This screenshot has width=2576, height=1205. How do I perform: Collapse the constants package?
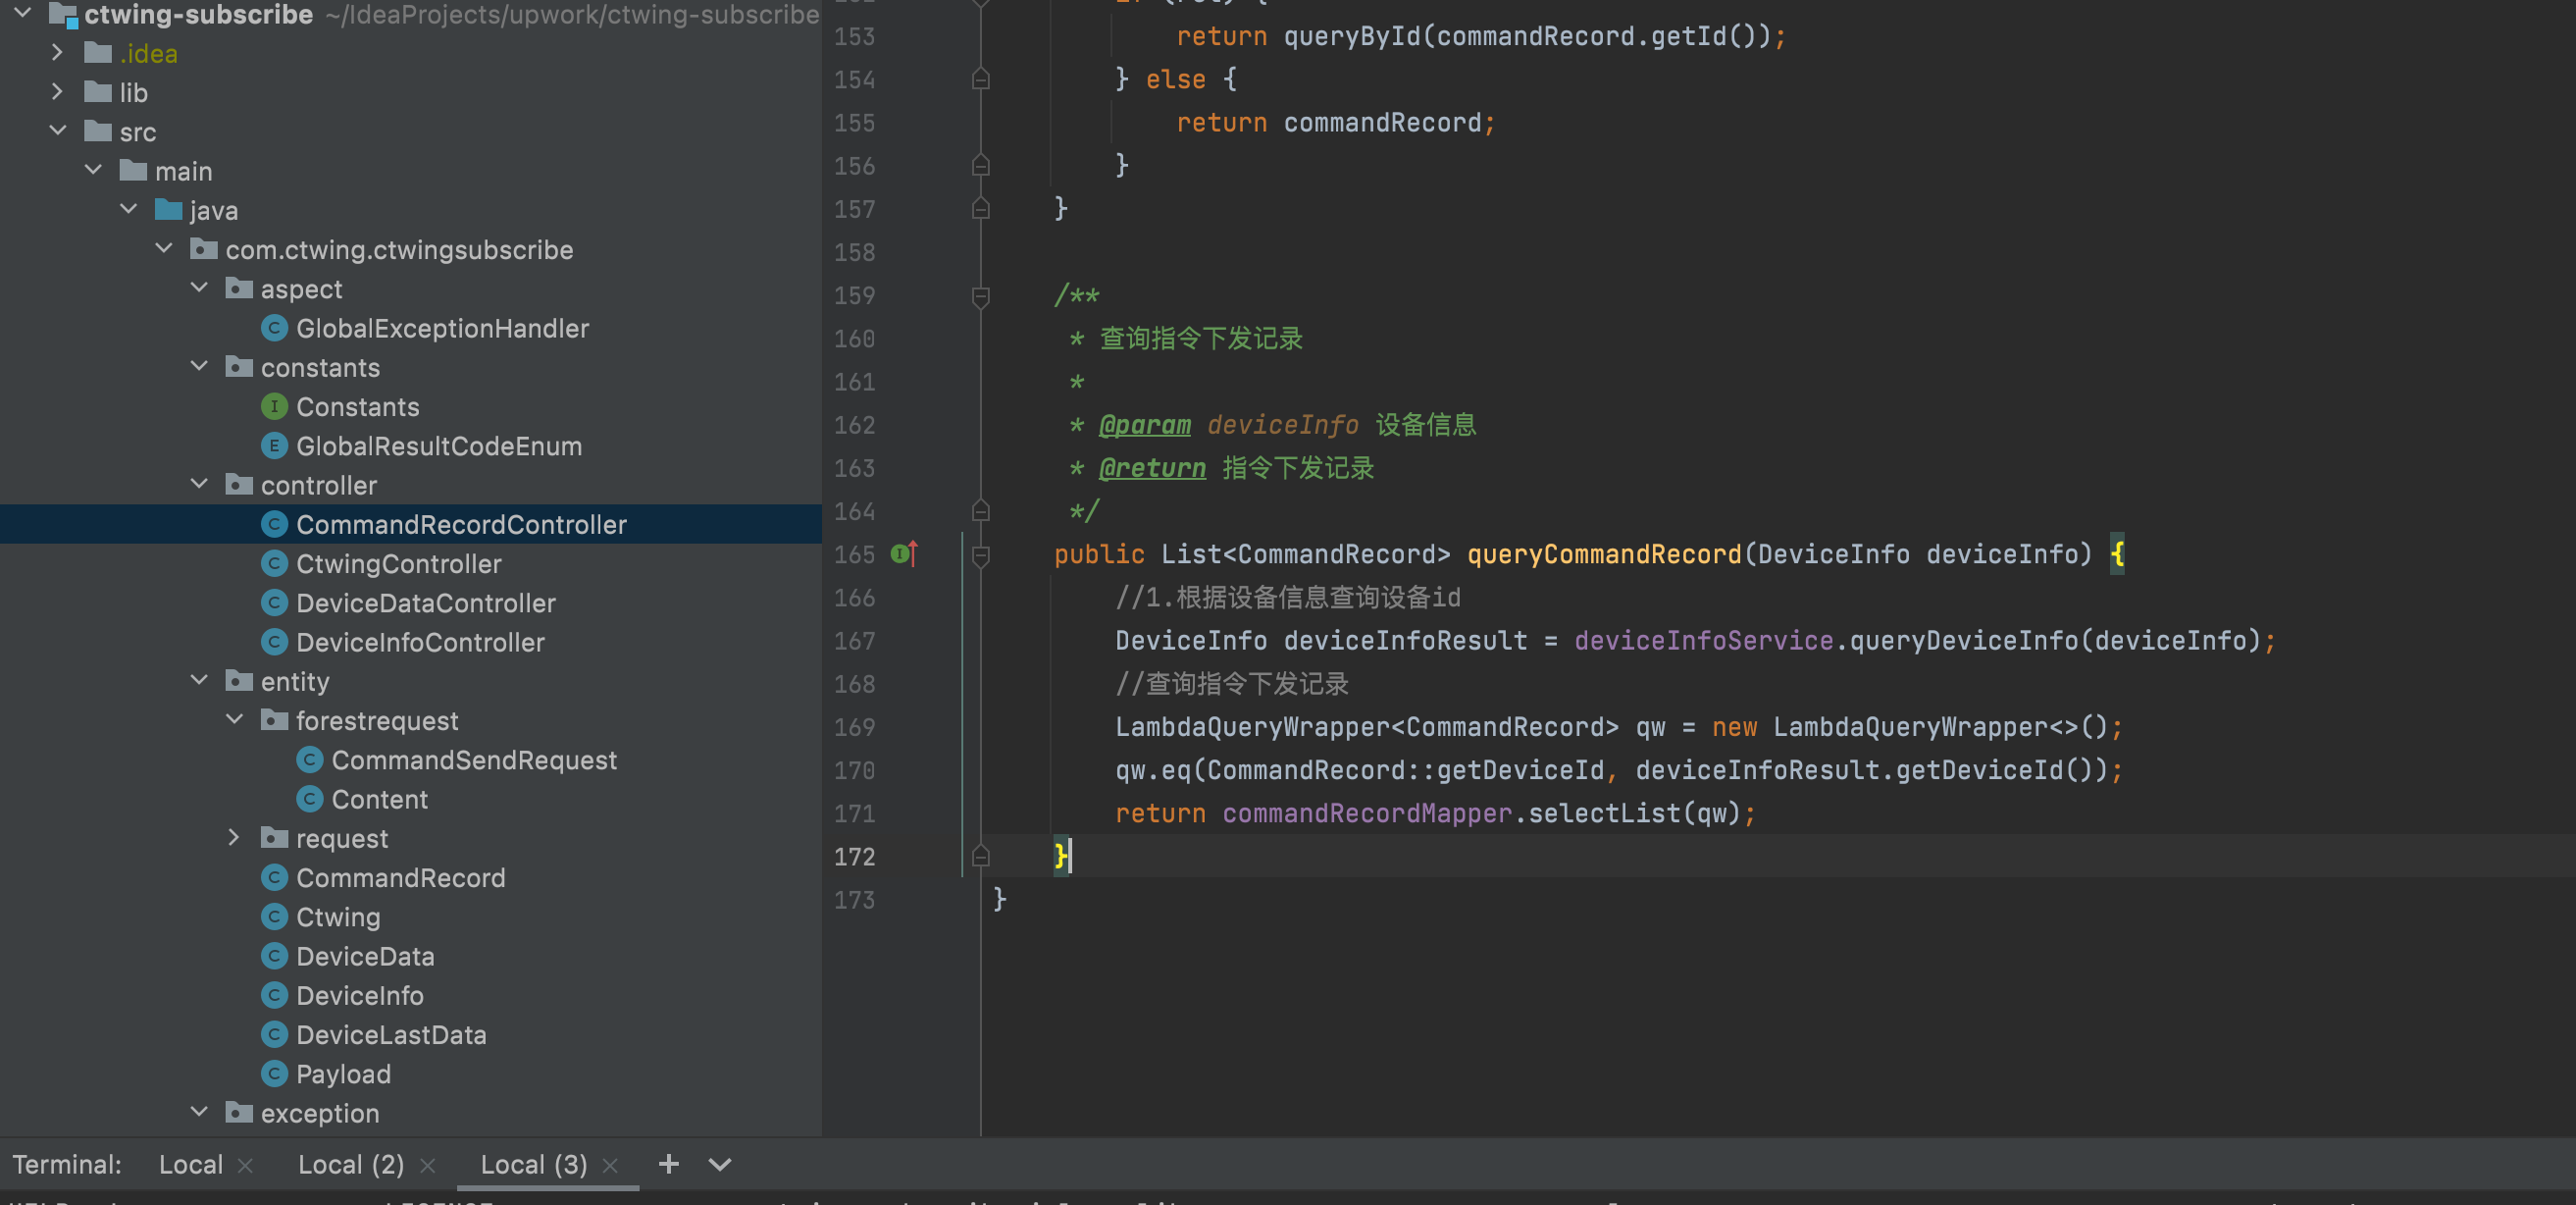click(199, 367)
